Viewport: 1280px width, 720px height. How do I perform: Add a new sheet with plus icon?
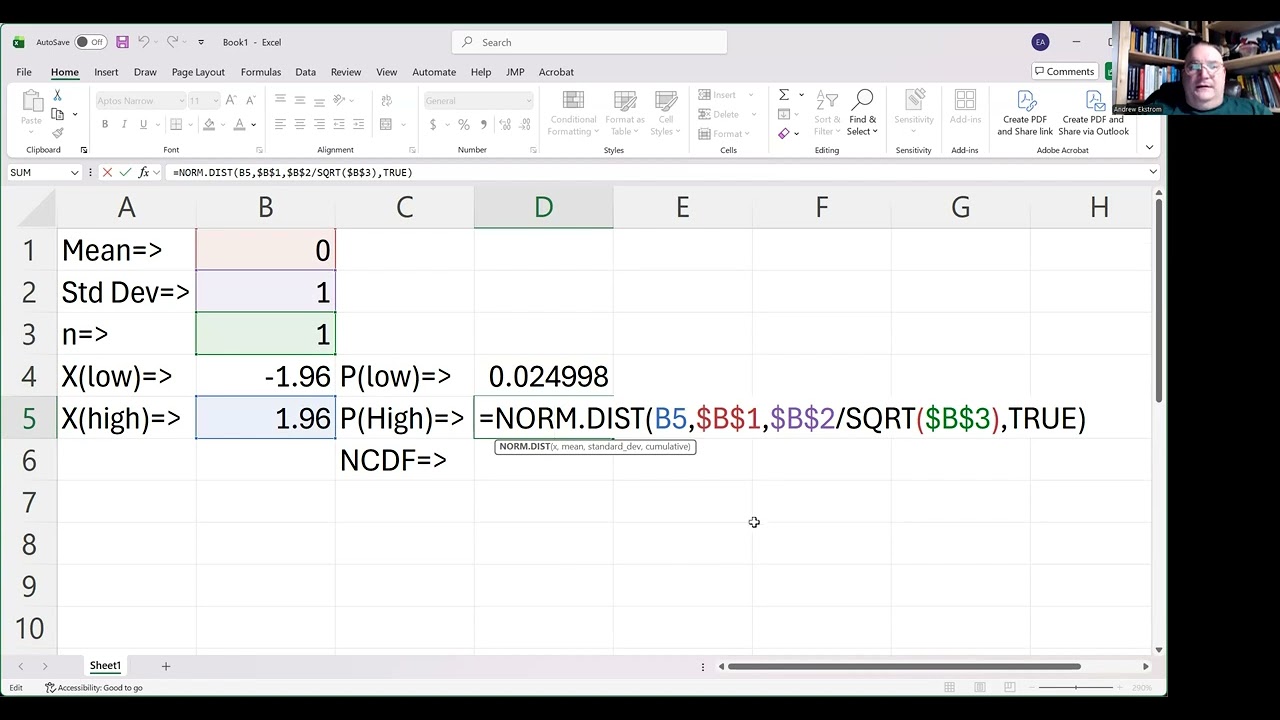pyautogui.click(x=166, y=666)
